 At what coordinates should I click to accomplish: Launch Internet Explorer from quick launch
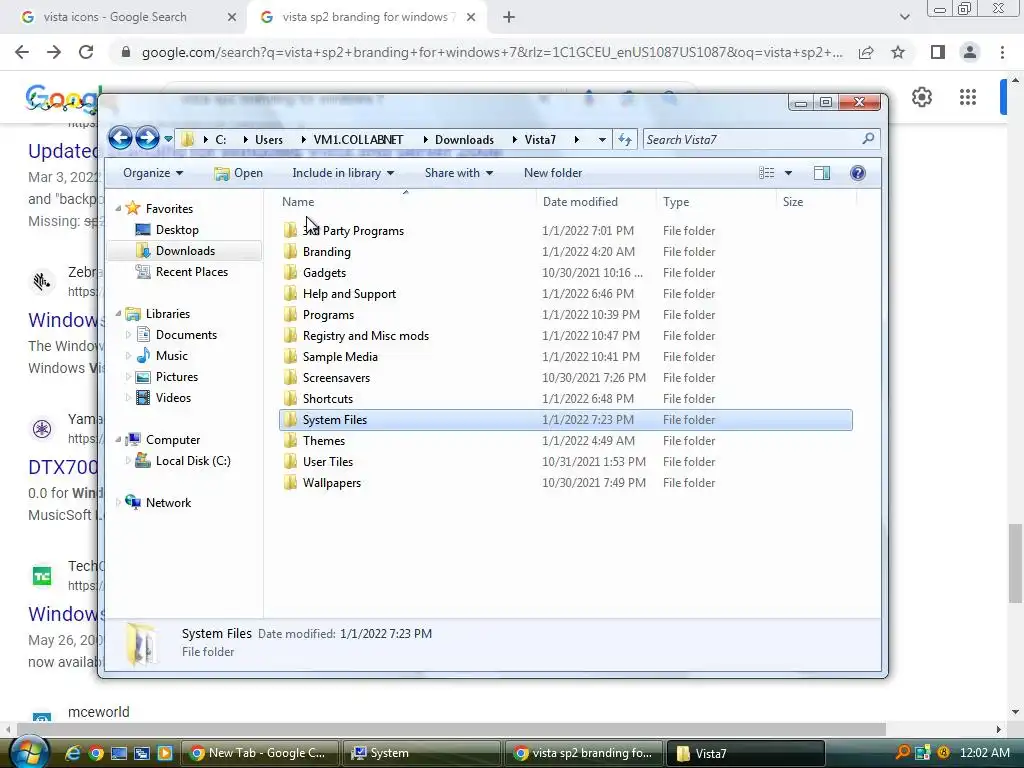coord(72,753)
